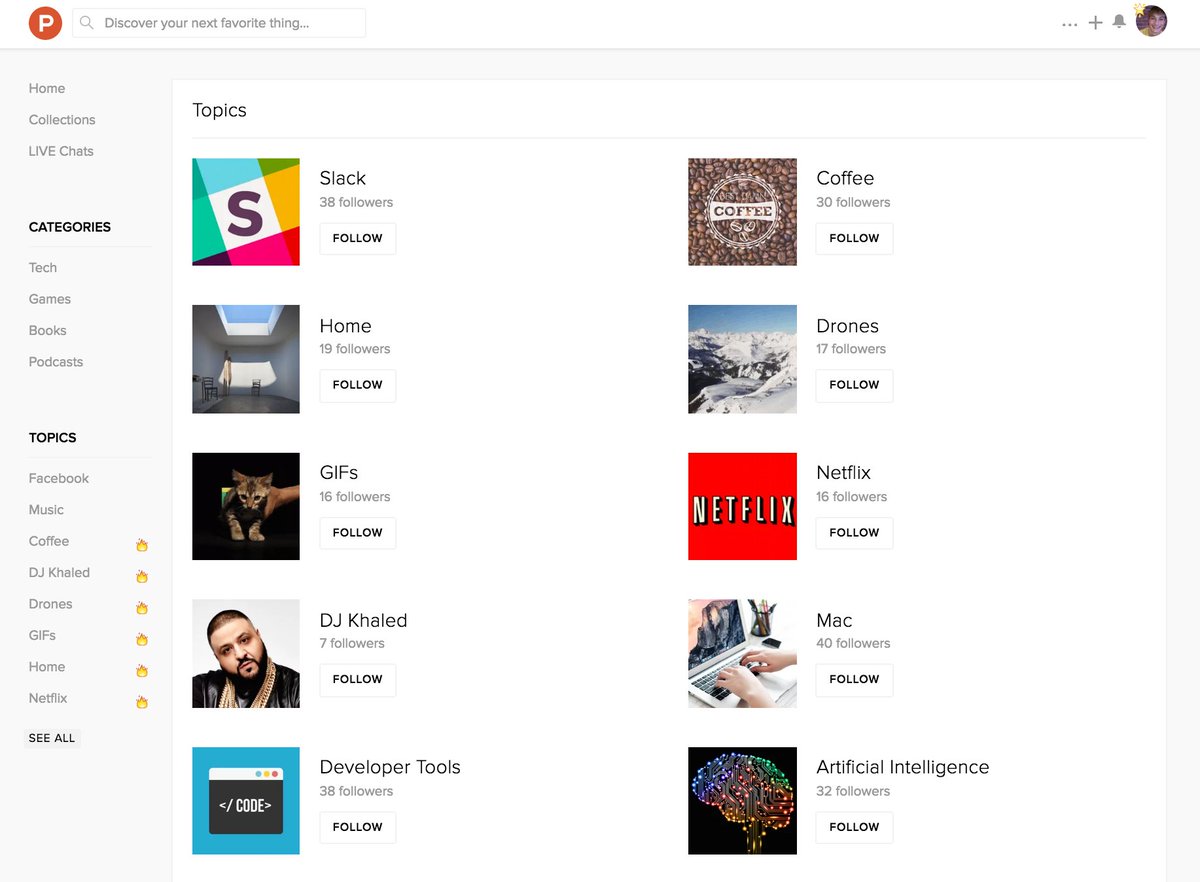Follow the Artificial Intelligence topic

tap(854, 827)
